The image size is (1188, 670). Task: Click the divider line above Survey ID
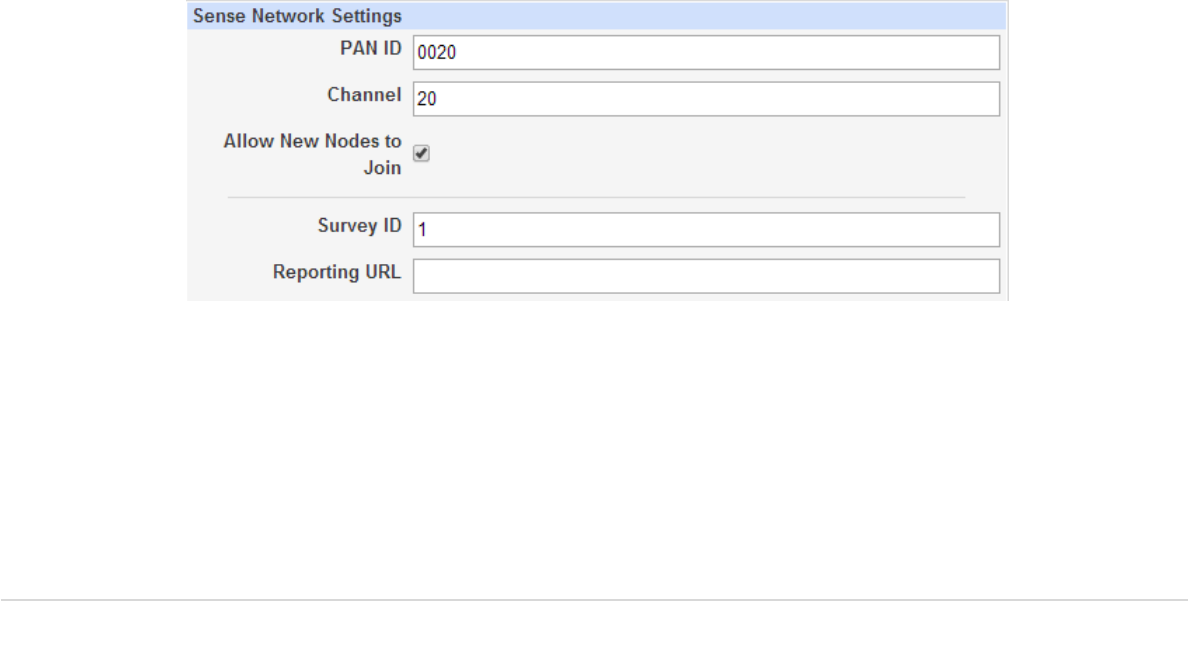(x=596, y=197)
